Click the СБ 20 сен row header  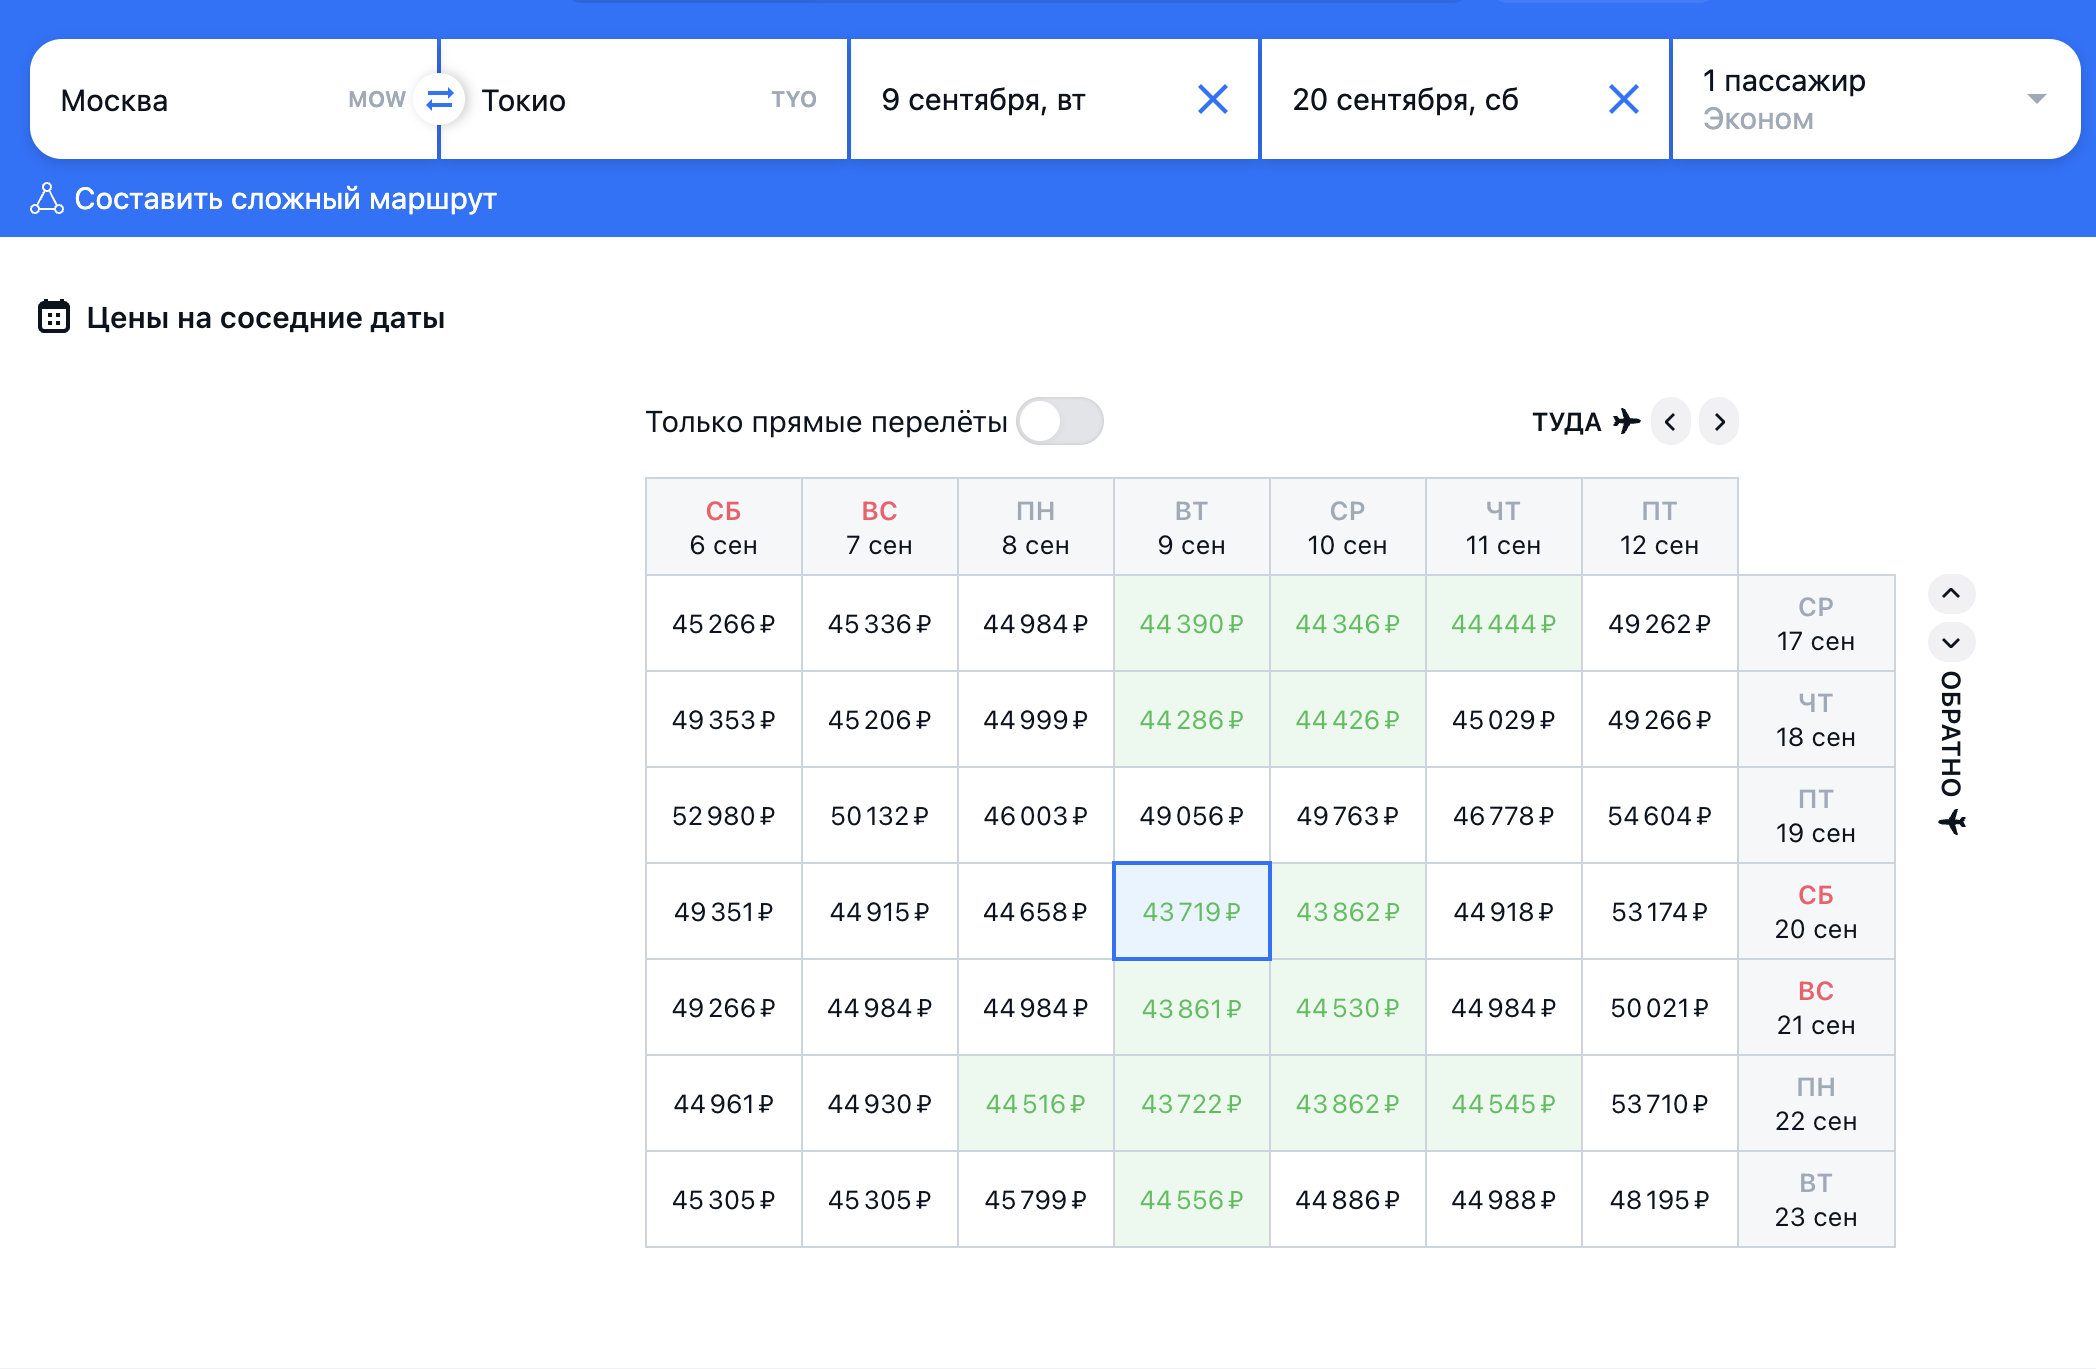coord(1815,911)
